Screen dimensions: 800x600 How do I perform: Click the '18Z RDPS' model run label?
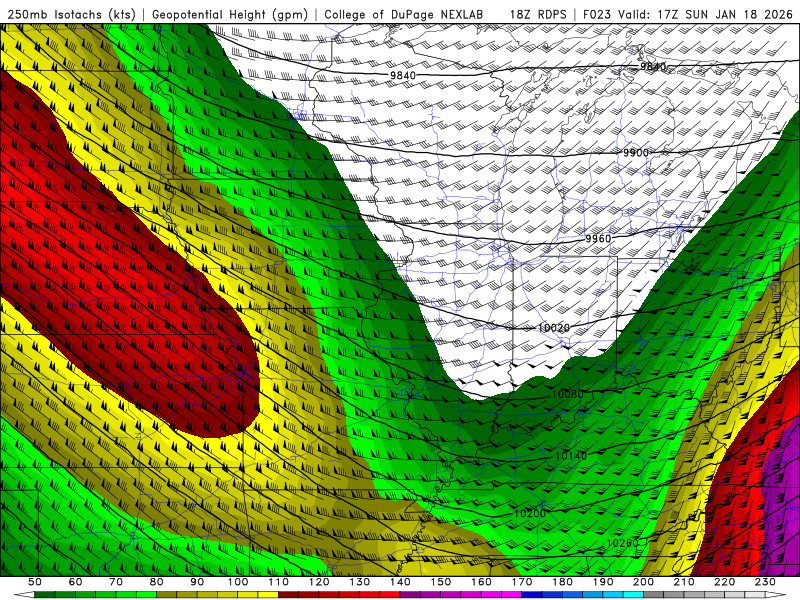click(538, 14)
